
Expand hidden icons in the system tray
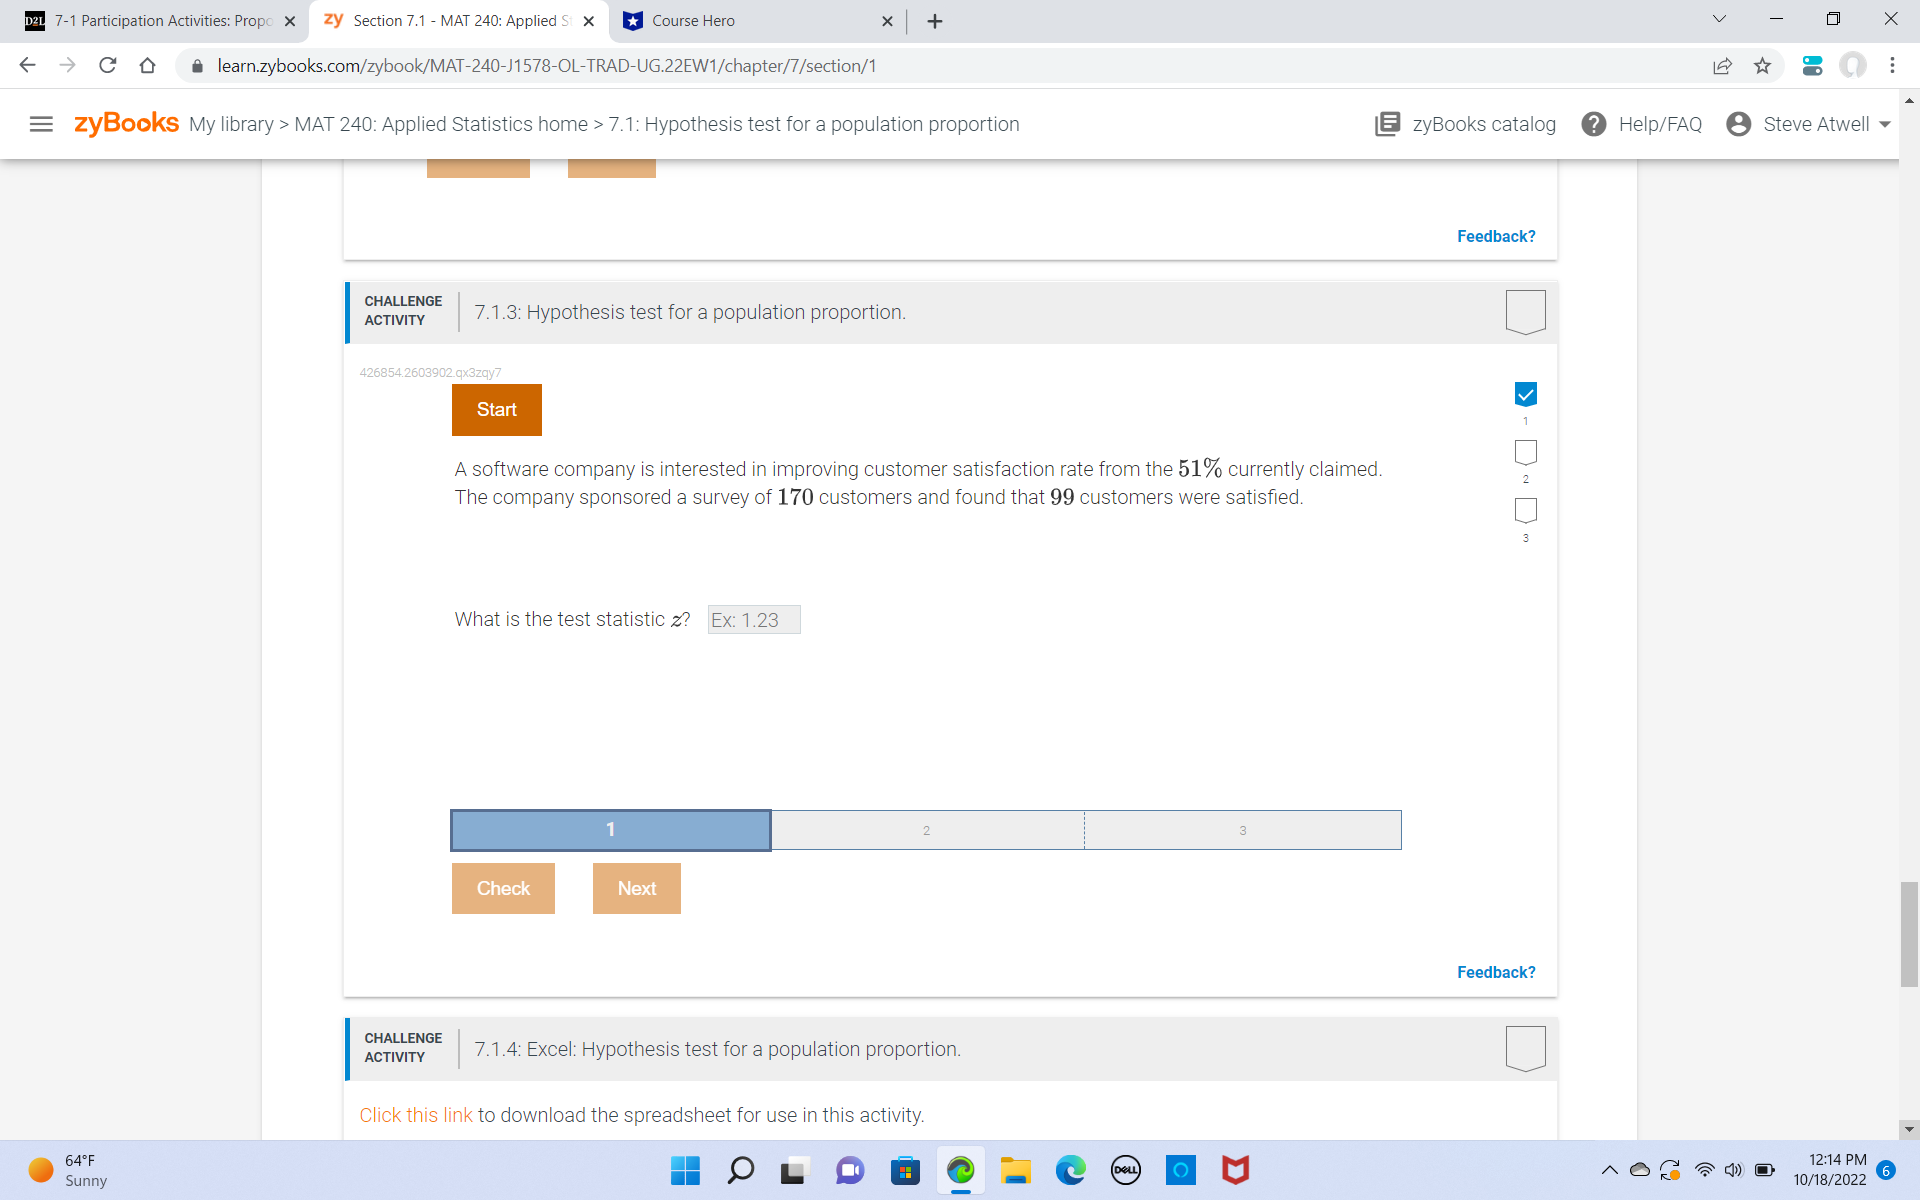[1608, 1170]
